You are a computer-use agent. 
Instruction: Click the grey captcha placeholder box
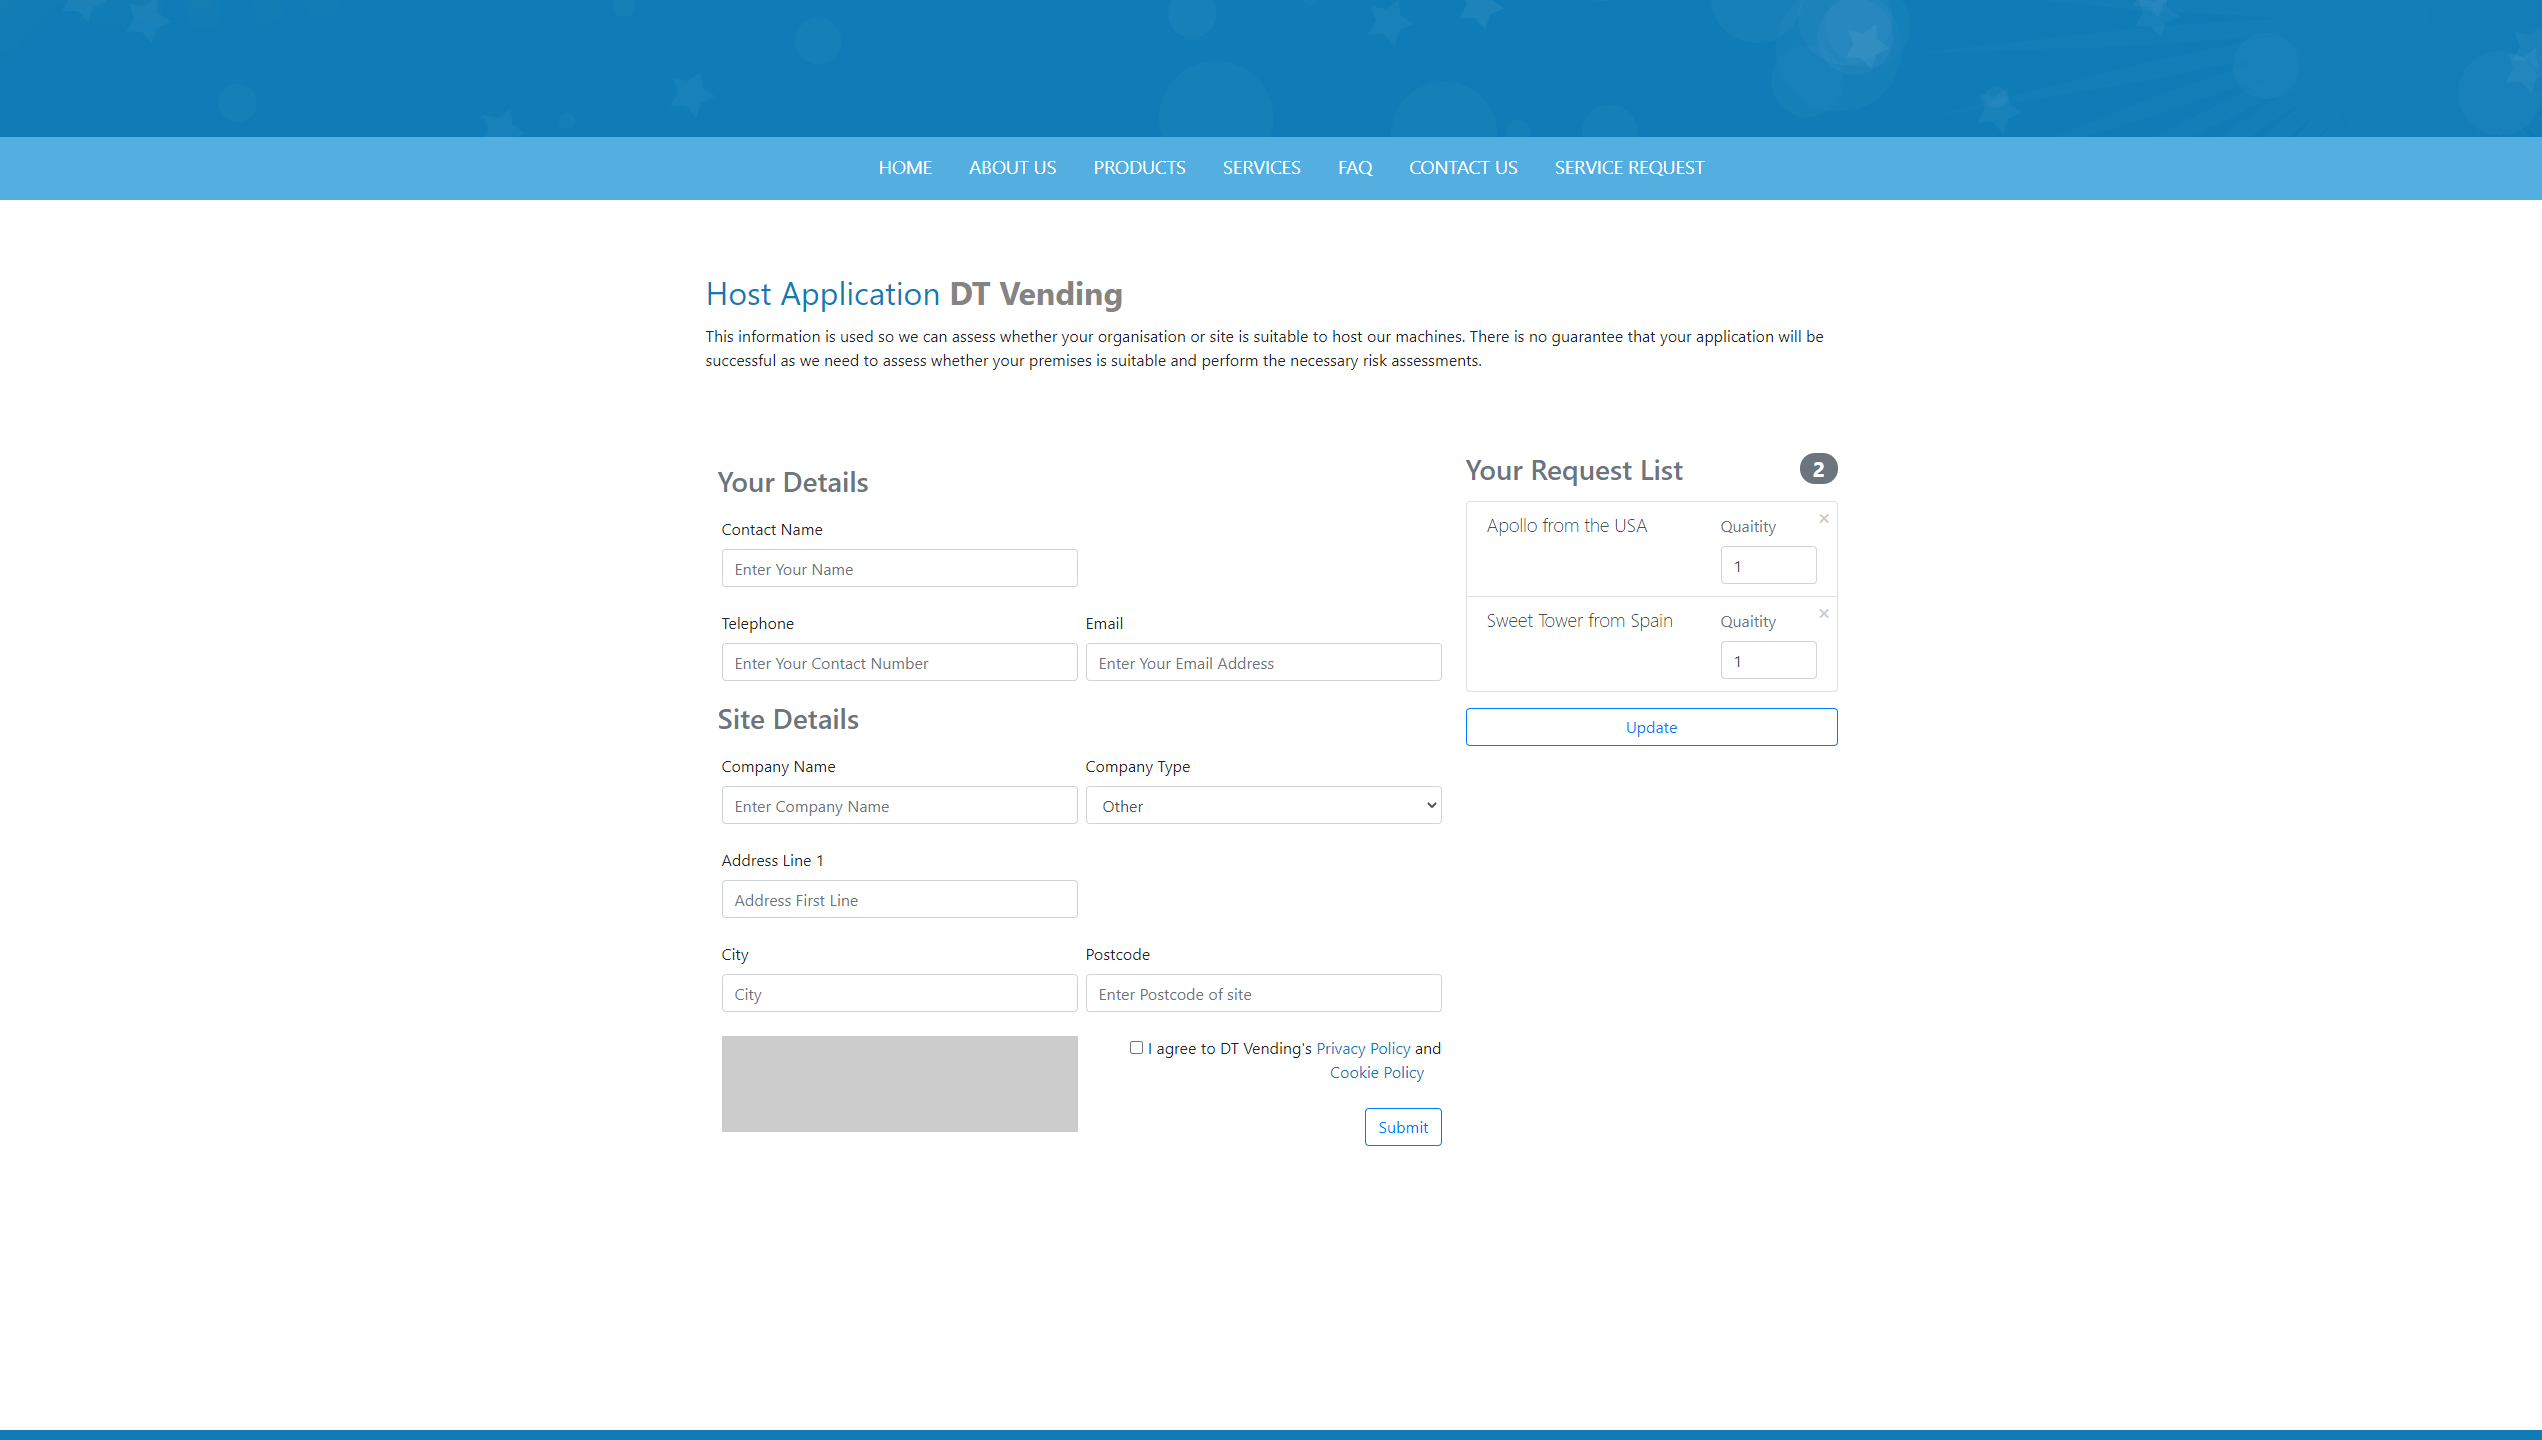click(x=899, y=1084)
